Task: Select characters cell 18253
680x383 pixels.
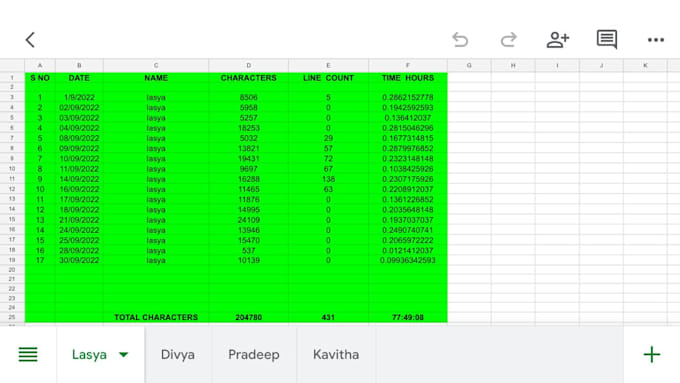Action: coord(248,128)
